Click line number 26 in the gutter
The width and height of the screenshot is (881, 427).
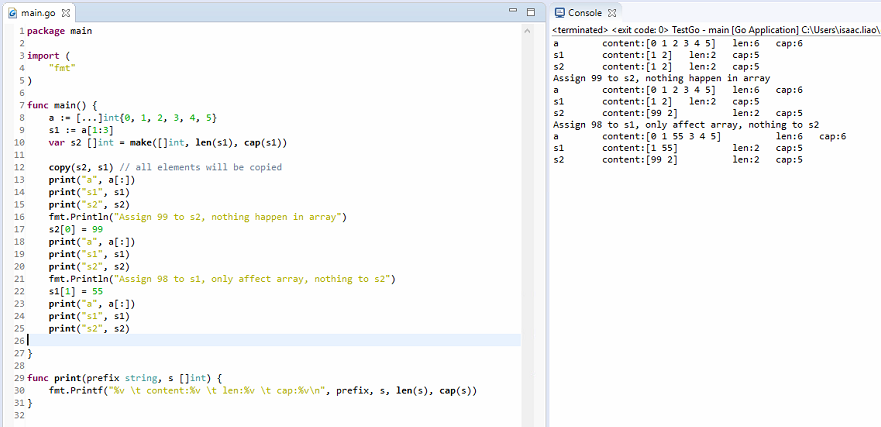click(19, 341)
